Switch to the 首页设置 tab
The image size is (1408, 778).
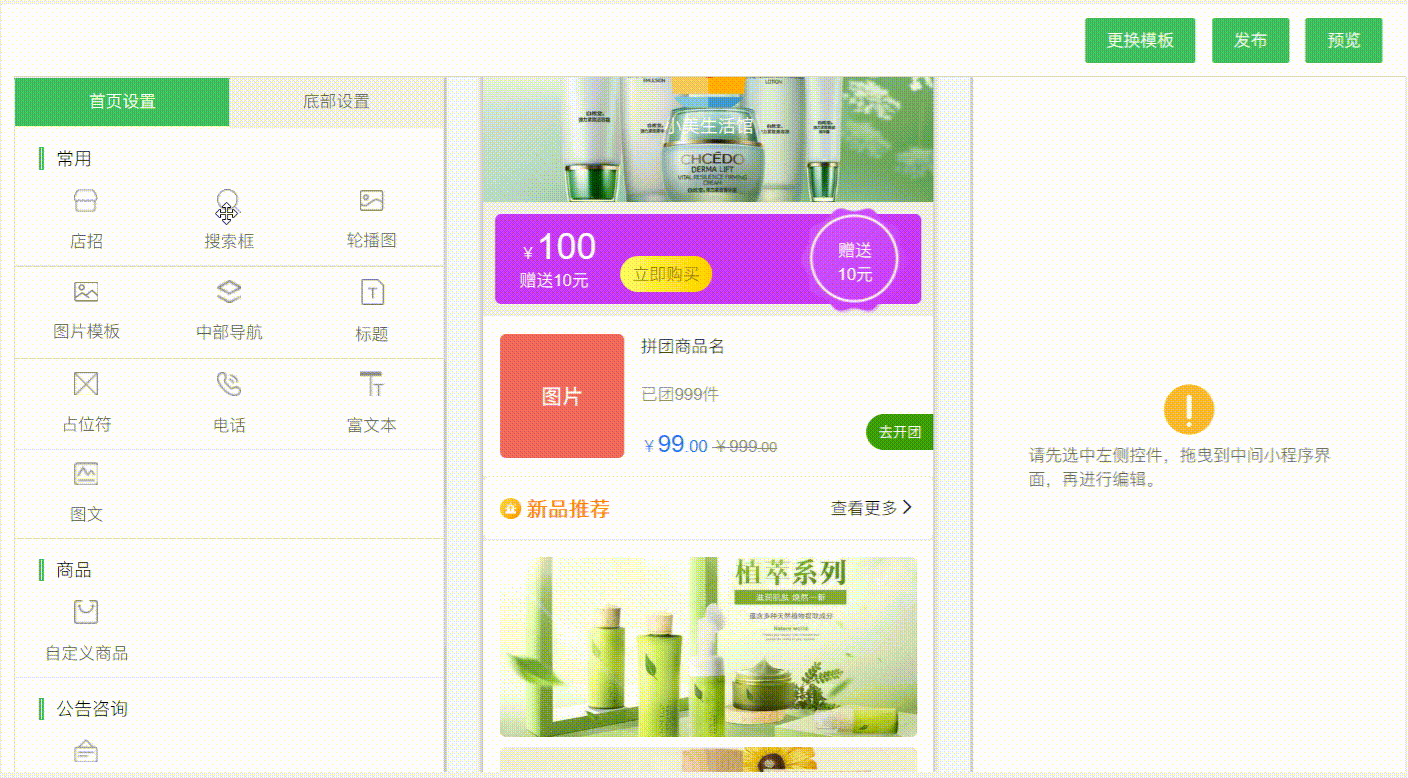coord(122,101)
